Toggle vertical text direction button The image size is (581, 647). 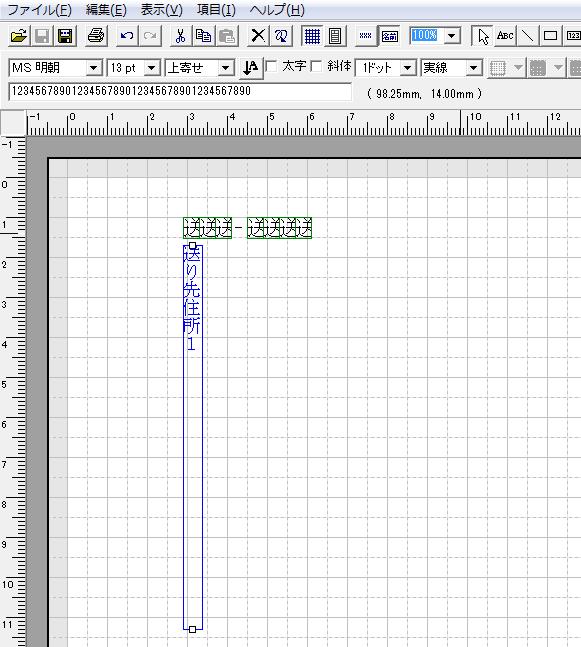coord(251,68)
